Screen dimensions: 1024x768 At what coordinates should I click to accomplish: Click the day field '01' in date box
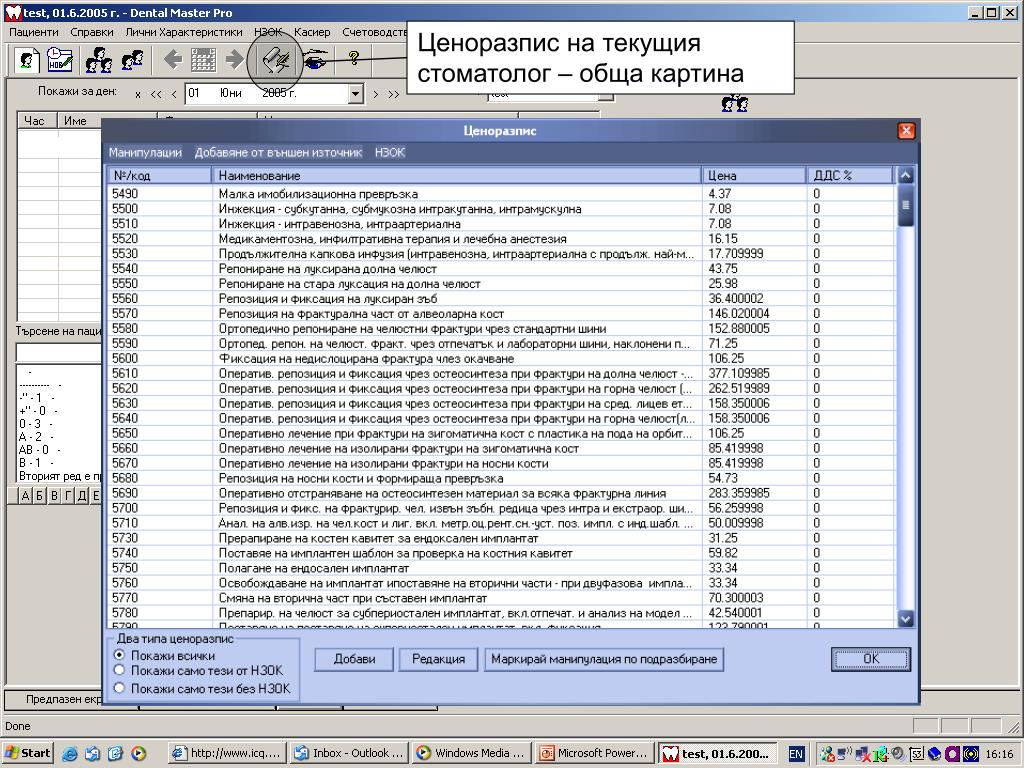(x=194, y=93)
